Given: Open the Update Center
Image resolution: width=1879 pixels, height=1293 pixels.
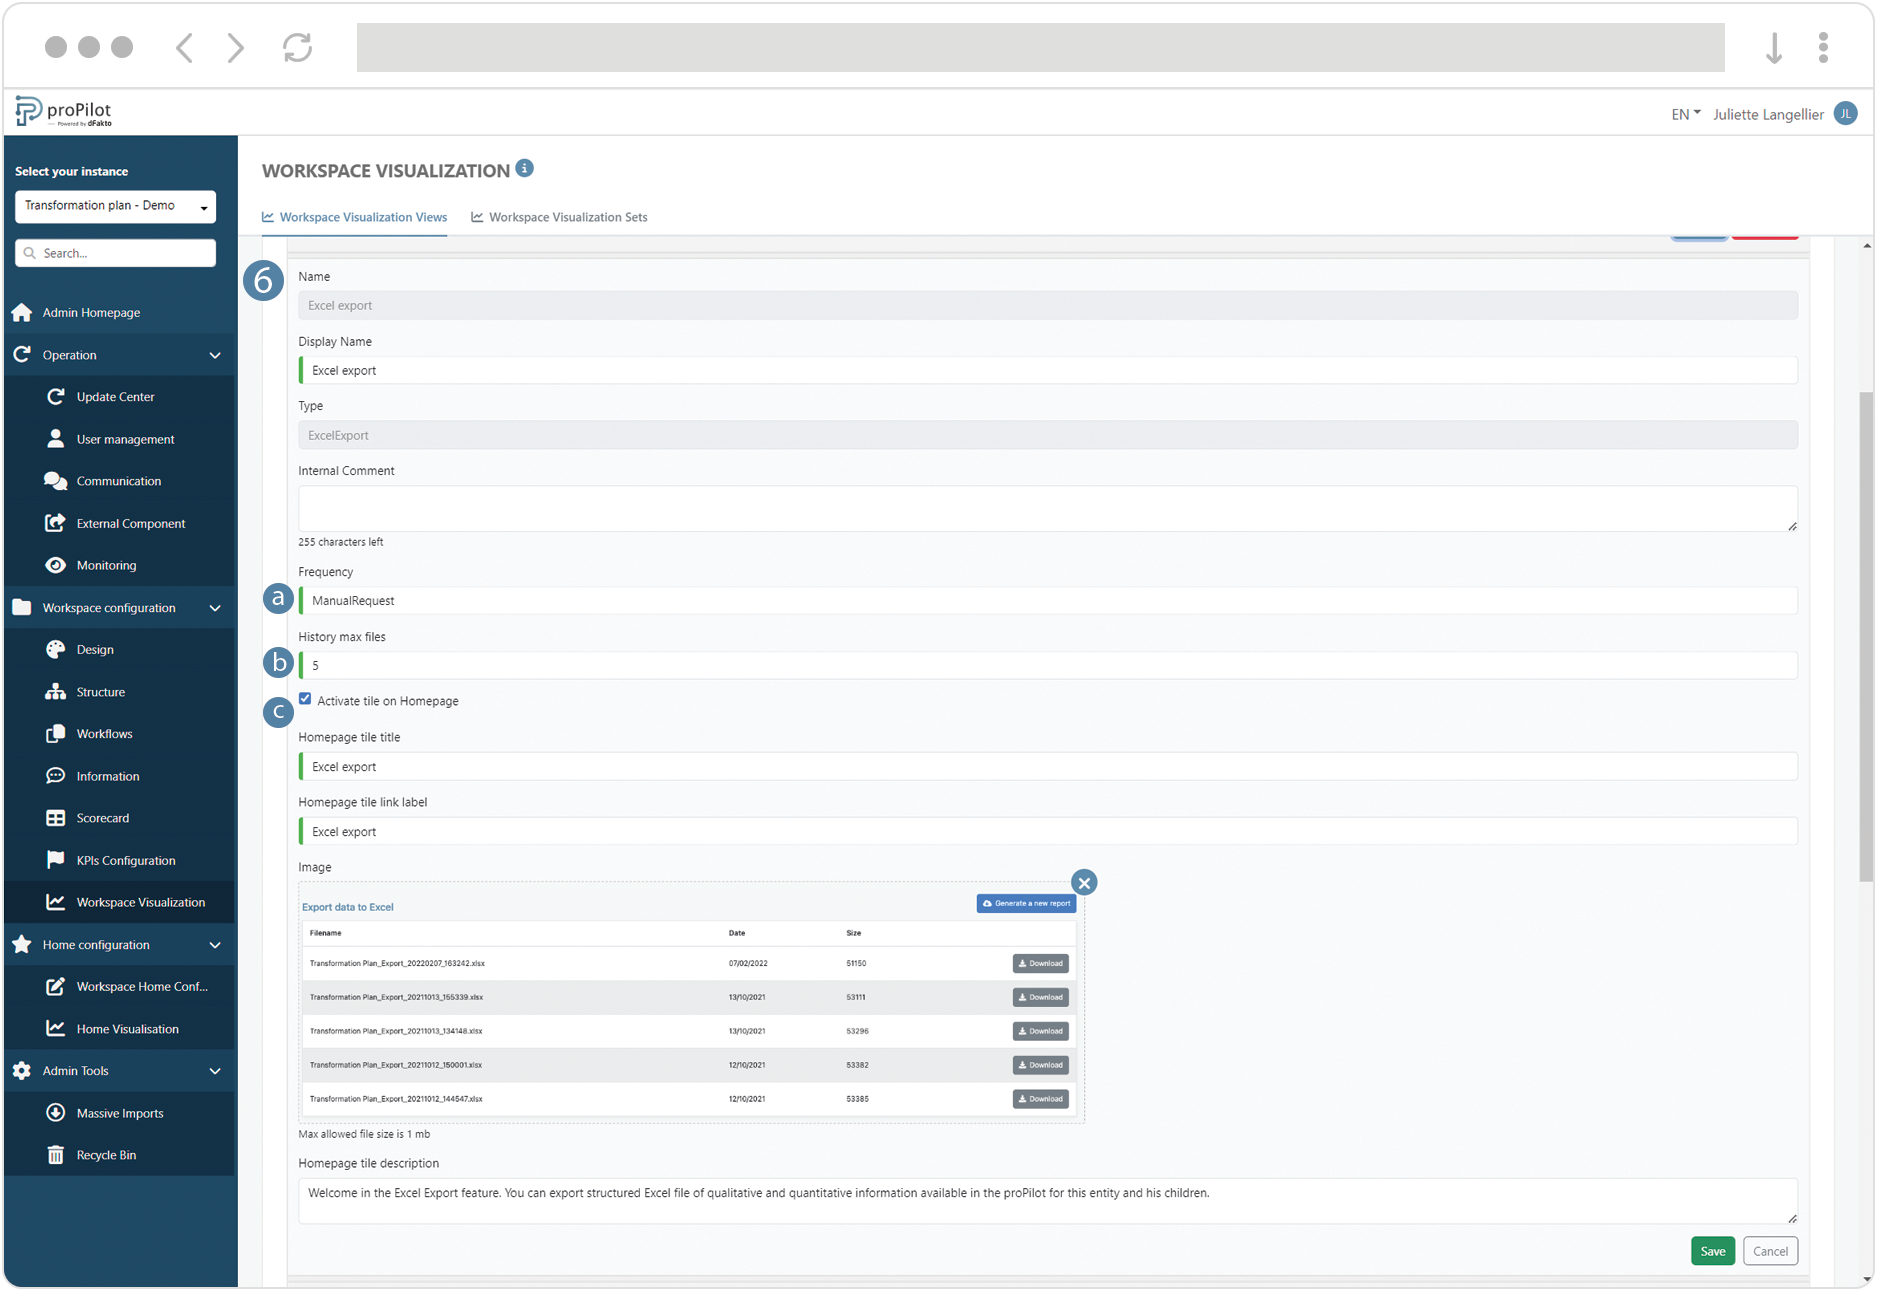Looking at the screenshot, I should coord(116,396).
